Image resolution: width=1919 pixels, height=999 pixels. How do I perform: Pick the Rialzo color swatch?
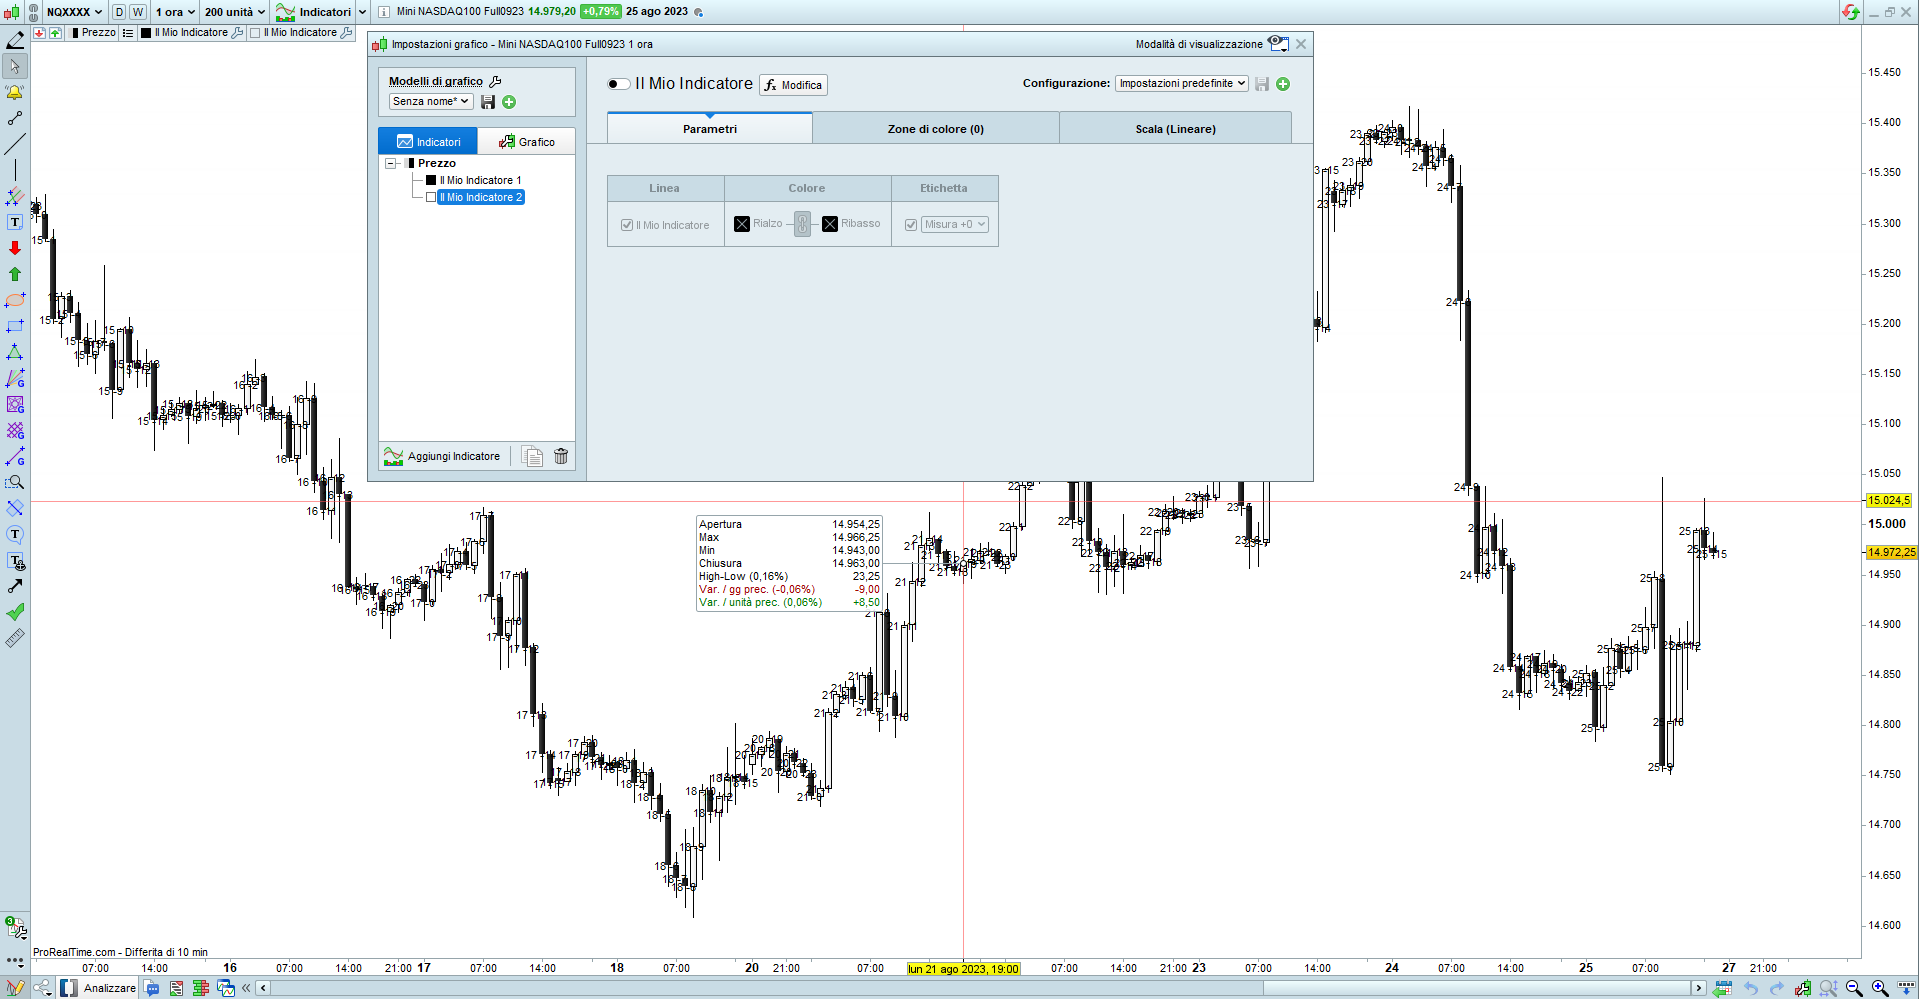(742, 224)
